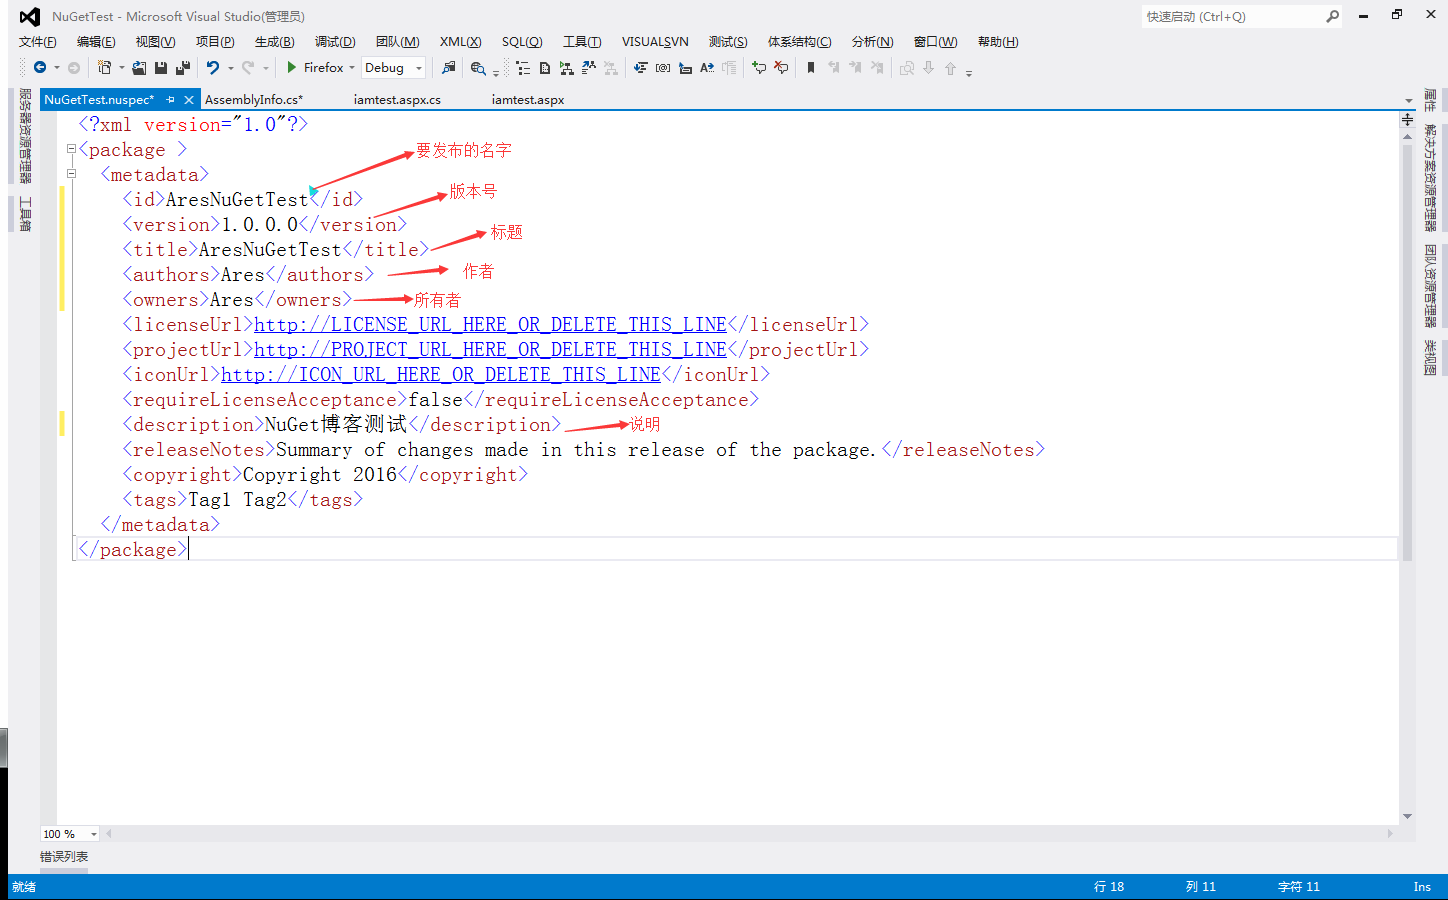1448x900 pixels.
Task: Open the document tab list dropdown arrow
Action: pos(1408,100)
